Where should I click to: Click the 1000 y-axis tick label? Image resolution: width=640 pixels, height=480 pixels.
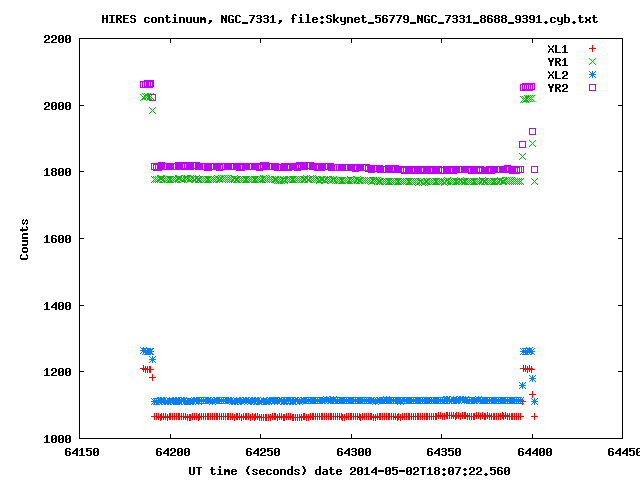click(57, 439)
